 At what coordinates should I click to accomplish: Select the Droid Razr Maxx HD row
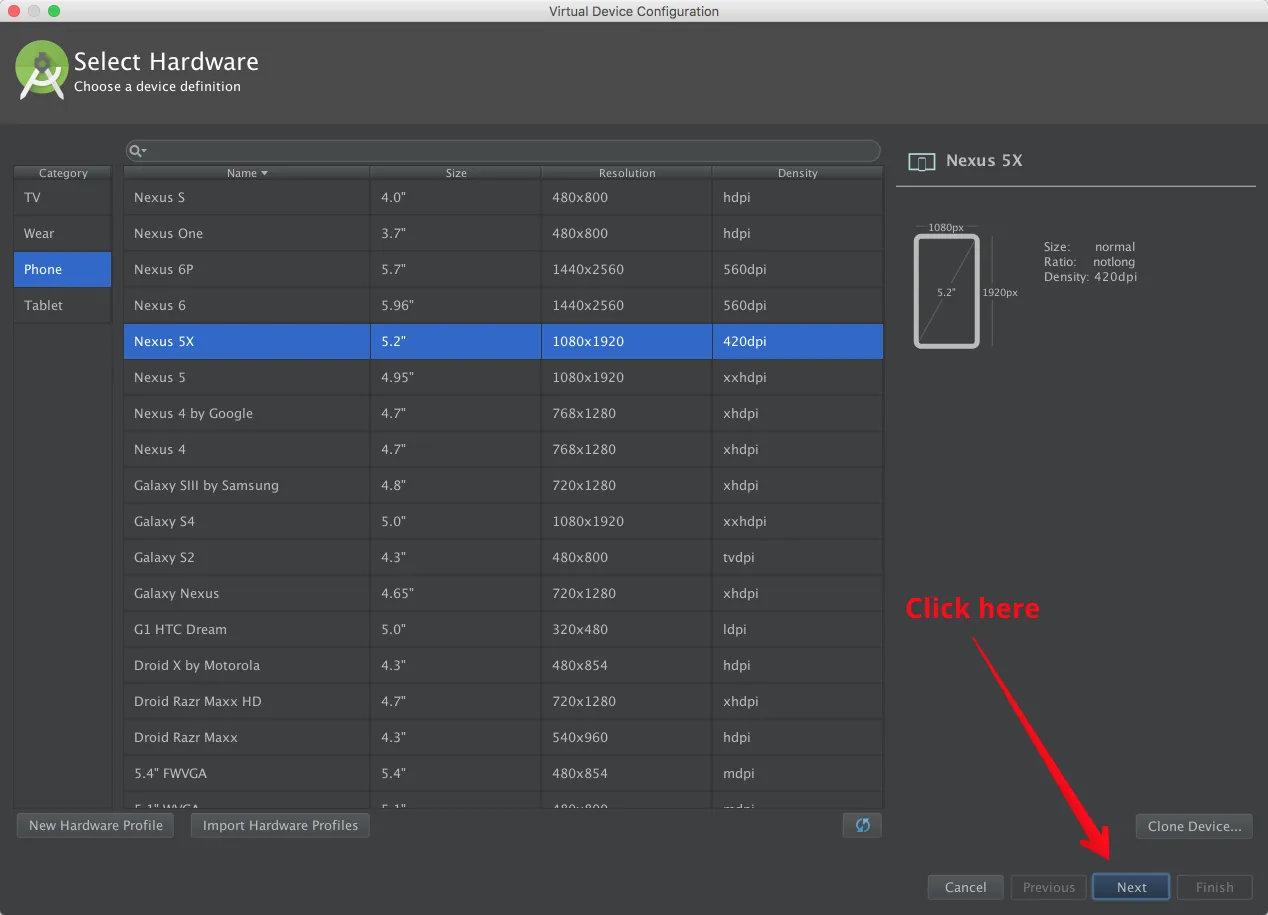tap(503, 702)
